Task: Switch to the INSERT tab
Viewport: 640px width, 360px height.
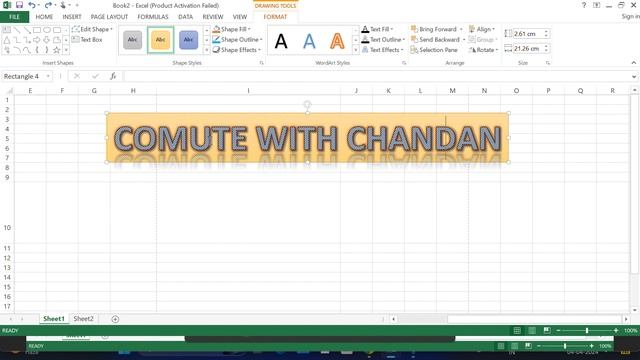Action: [72, 17]
